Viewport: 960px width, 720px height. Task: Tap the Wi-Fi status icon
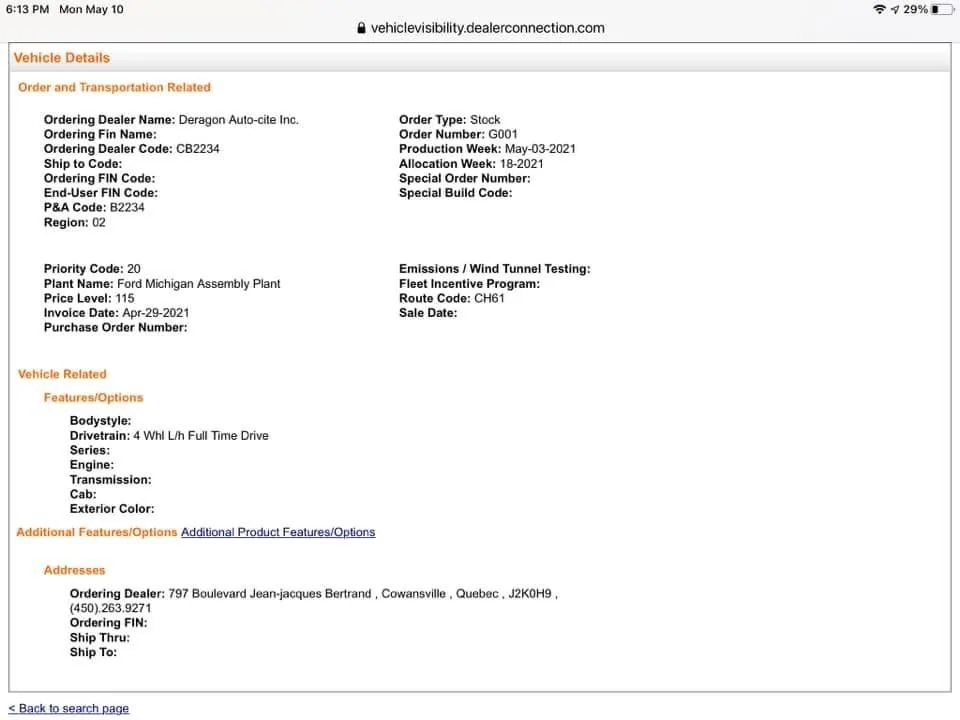coord(879,9)
